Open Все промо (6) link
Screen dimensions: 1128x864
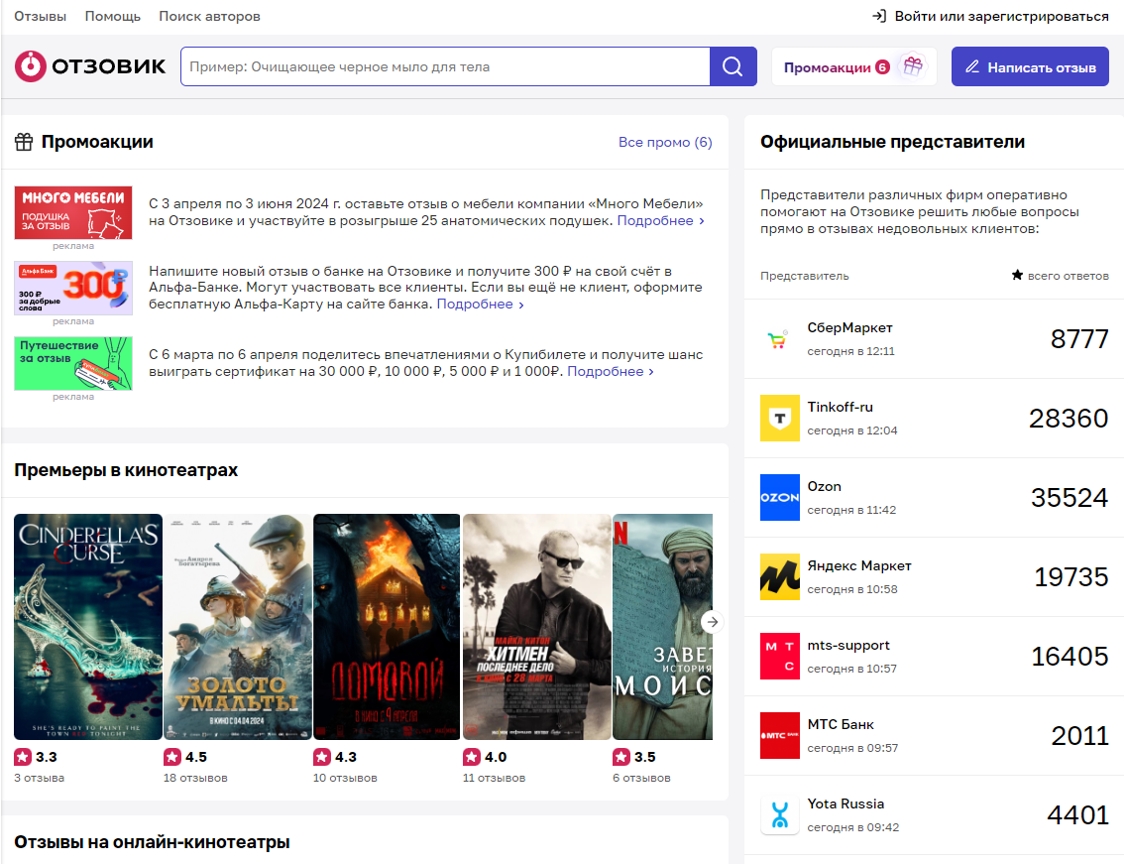(x=665, y=142)
